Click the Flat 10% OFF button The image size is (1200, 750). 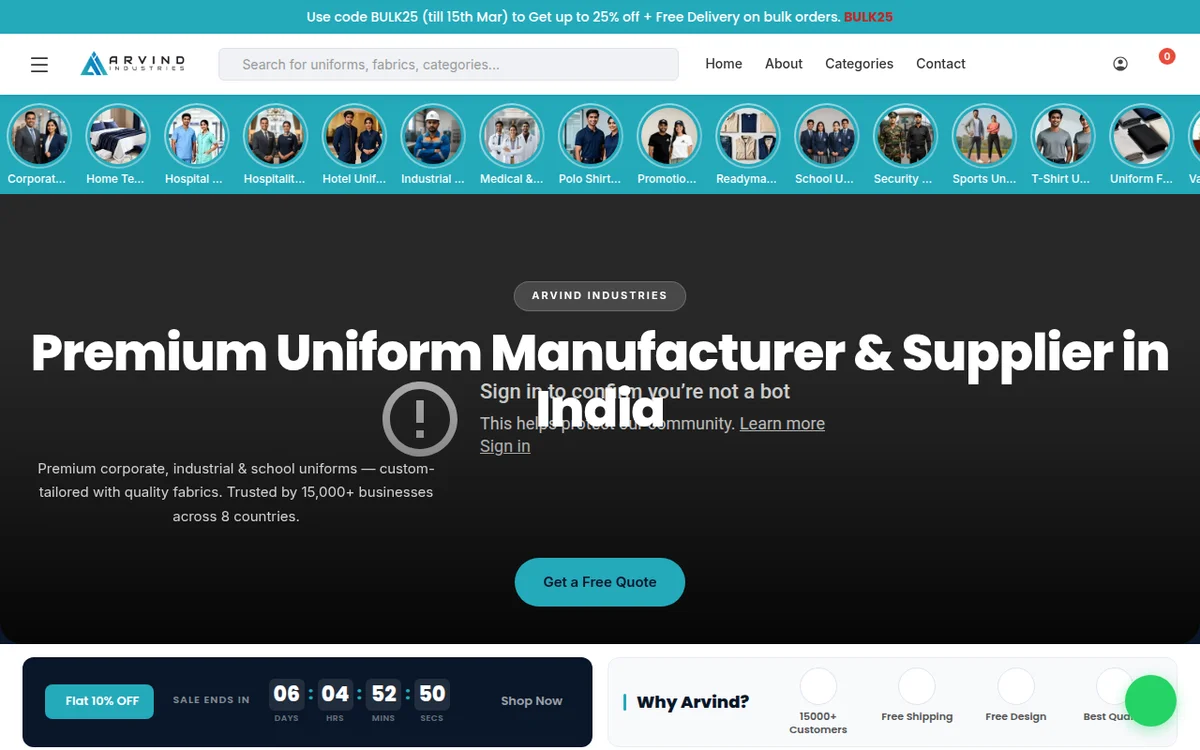tap(100, 701)
